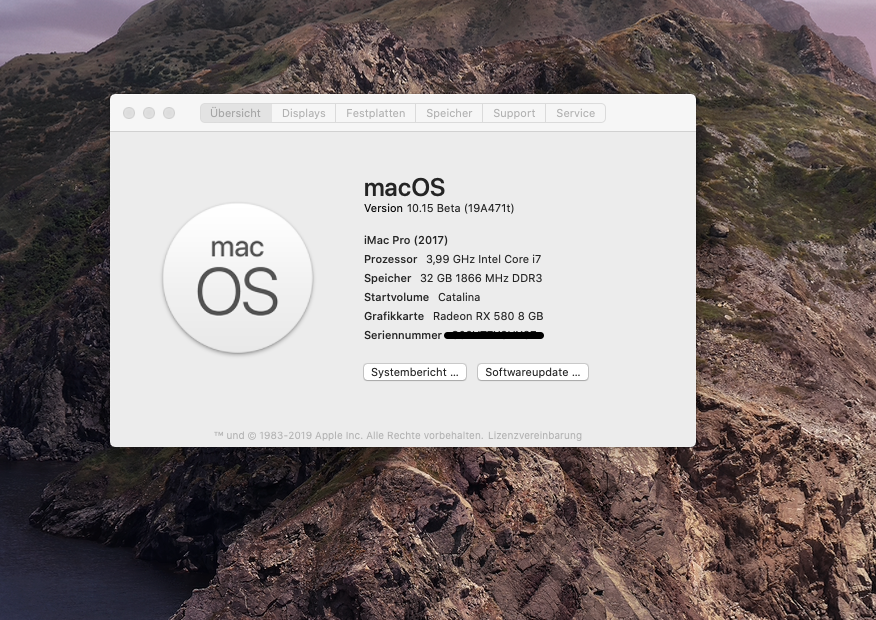
Task: Open the Support tab
Action: pos(514,113)
